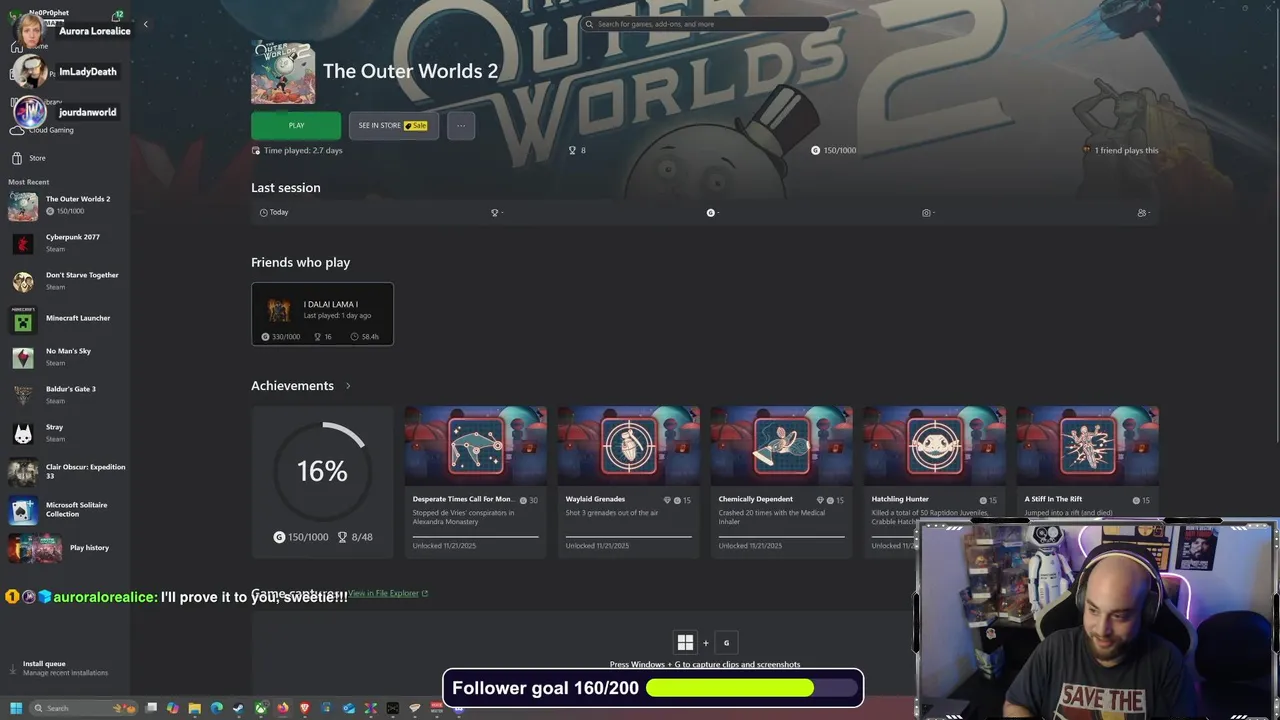This screenshot has height=720, width=1280.
Task: Click the search games and add-ons field
Action: [705, 24]
